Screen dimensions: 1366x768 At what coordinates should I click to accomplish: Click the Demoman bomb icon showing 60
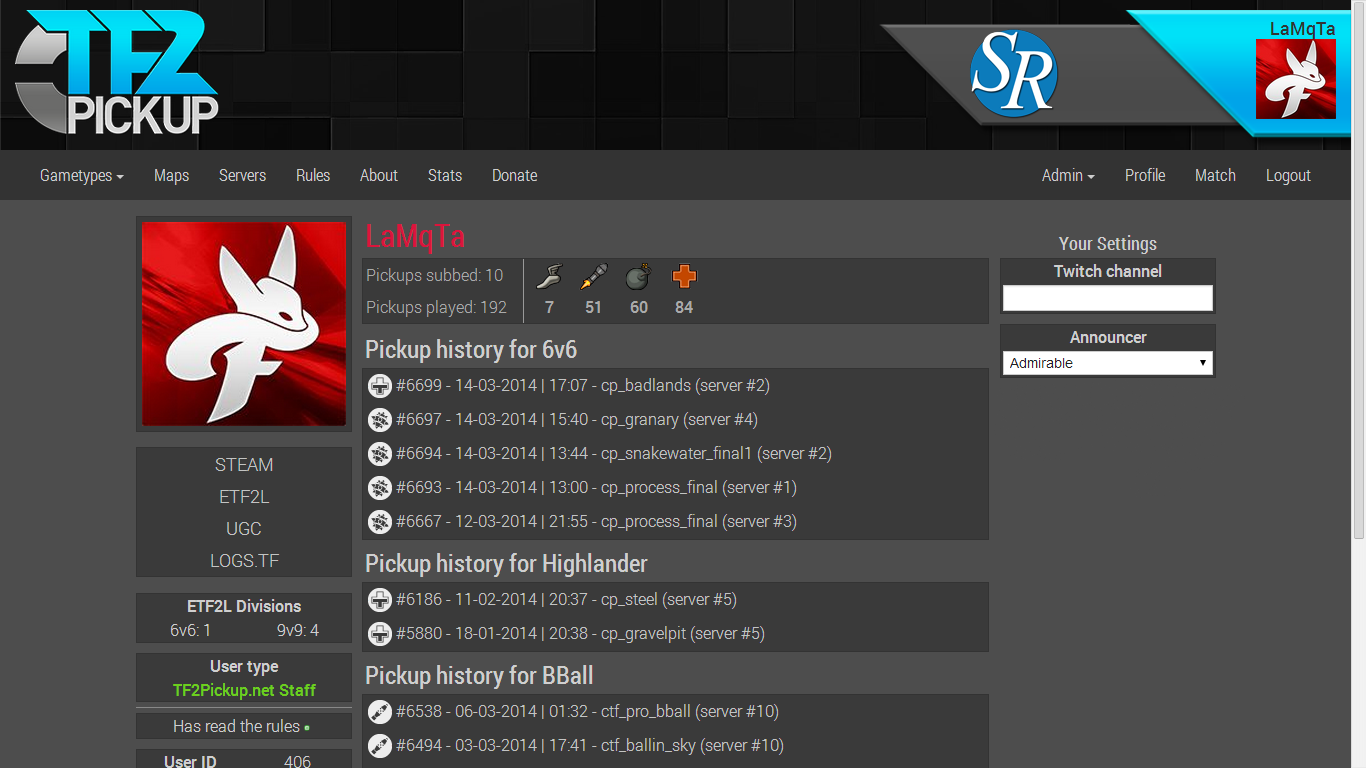coord(638,277)
